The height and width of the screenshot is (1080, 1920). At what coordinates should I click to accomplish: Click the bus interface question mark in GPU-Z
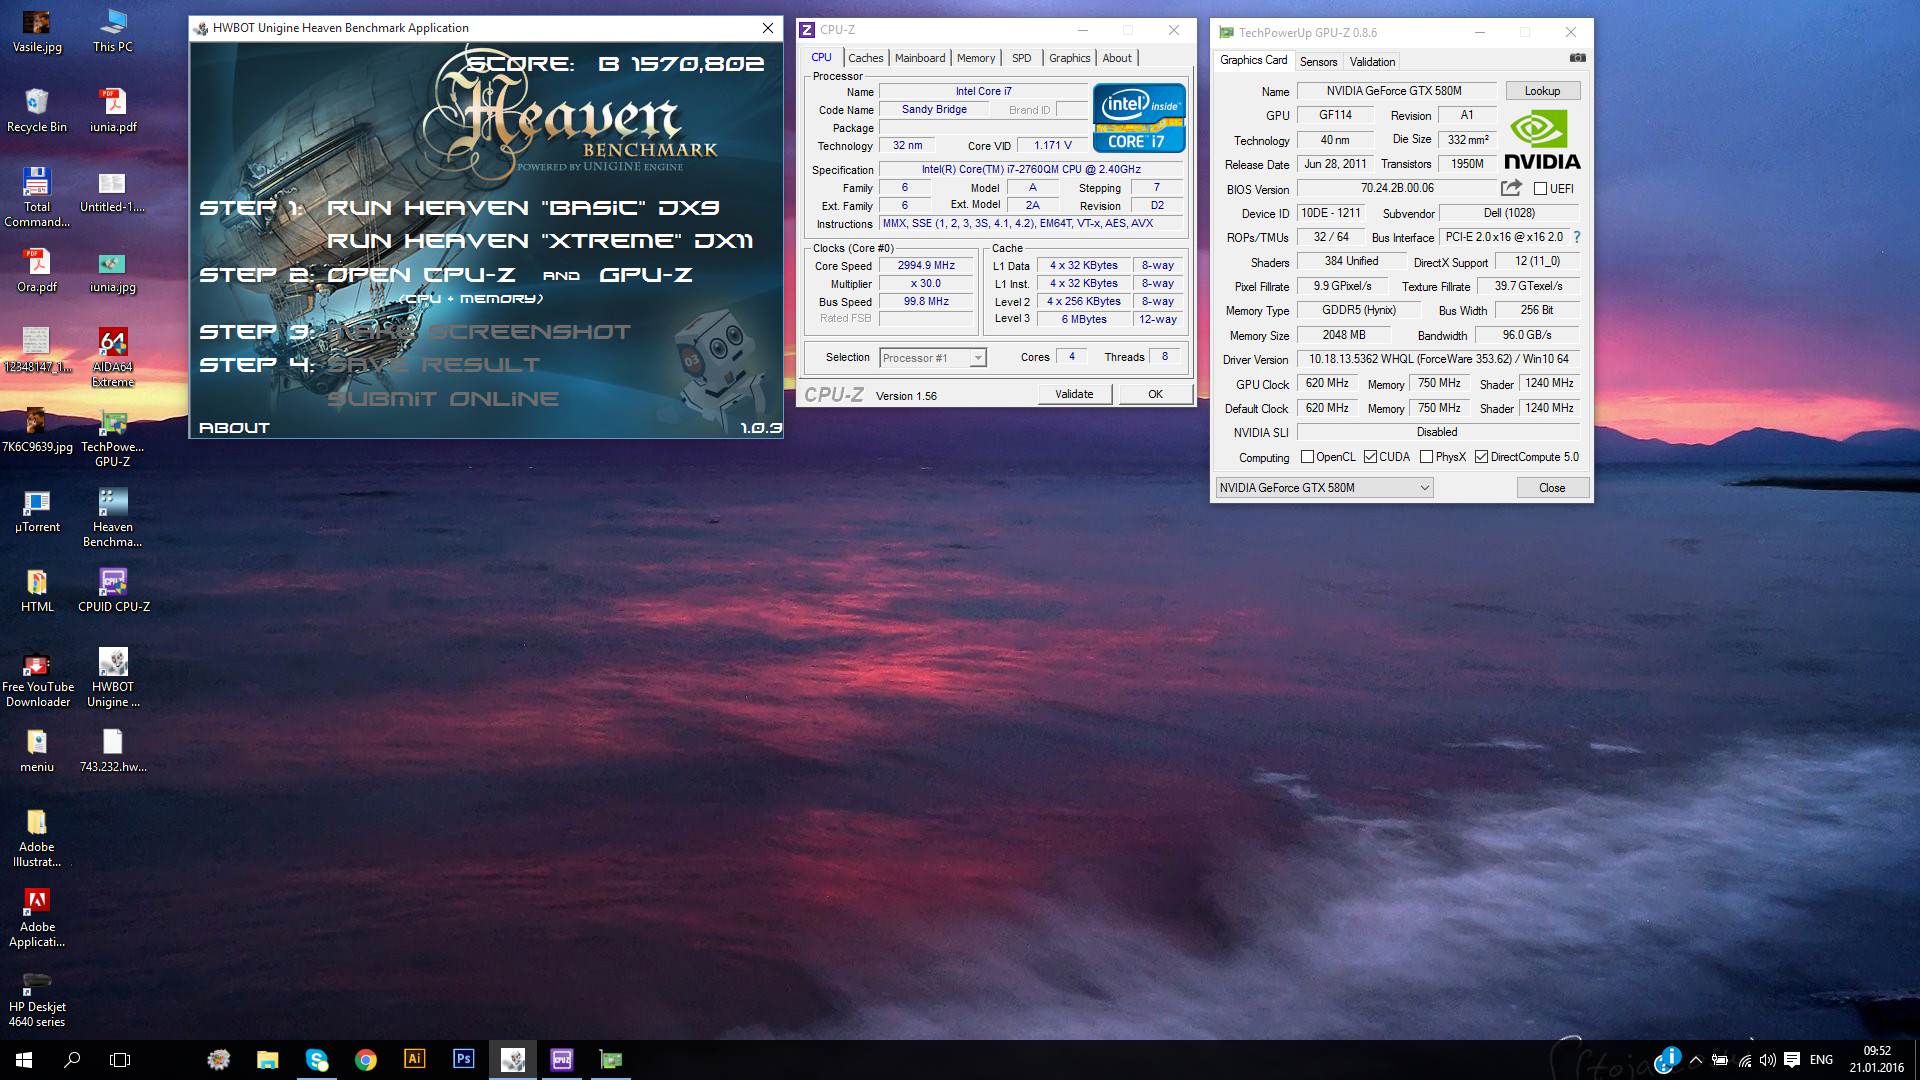click(1577, 237)
